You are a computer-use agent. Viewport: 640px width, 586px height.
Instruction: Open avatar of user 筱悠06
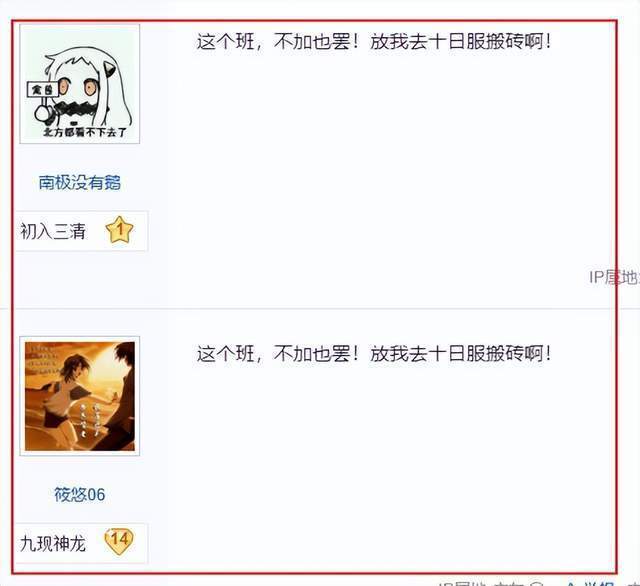80,396
